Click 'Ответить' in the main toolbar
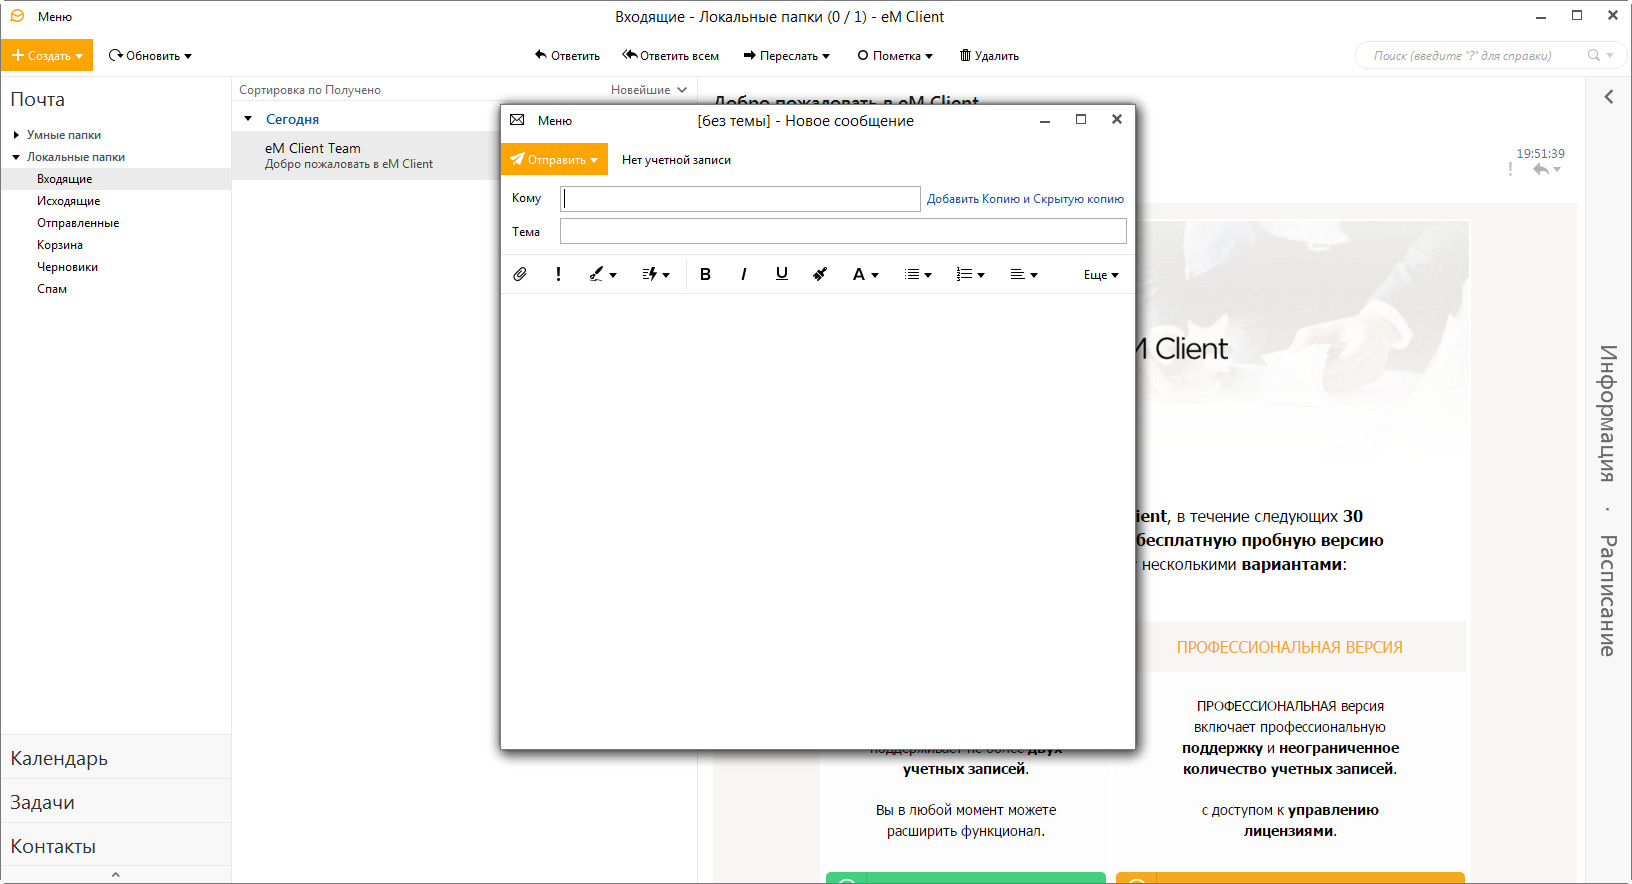 [x=567, y=56]
